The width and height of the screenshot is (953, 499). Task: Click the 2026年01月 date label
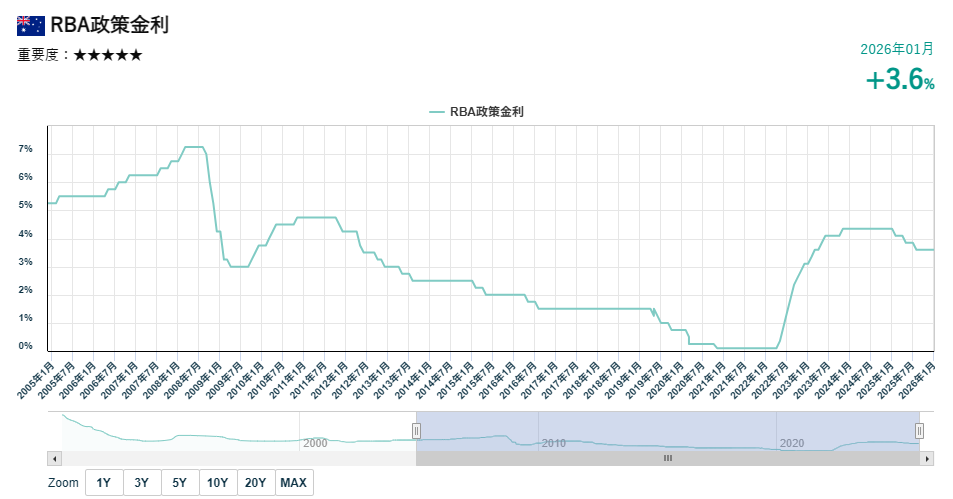(x=897, y=49)
